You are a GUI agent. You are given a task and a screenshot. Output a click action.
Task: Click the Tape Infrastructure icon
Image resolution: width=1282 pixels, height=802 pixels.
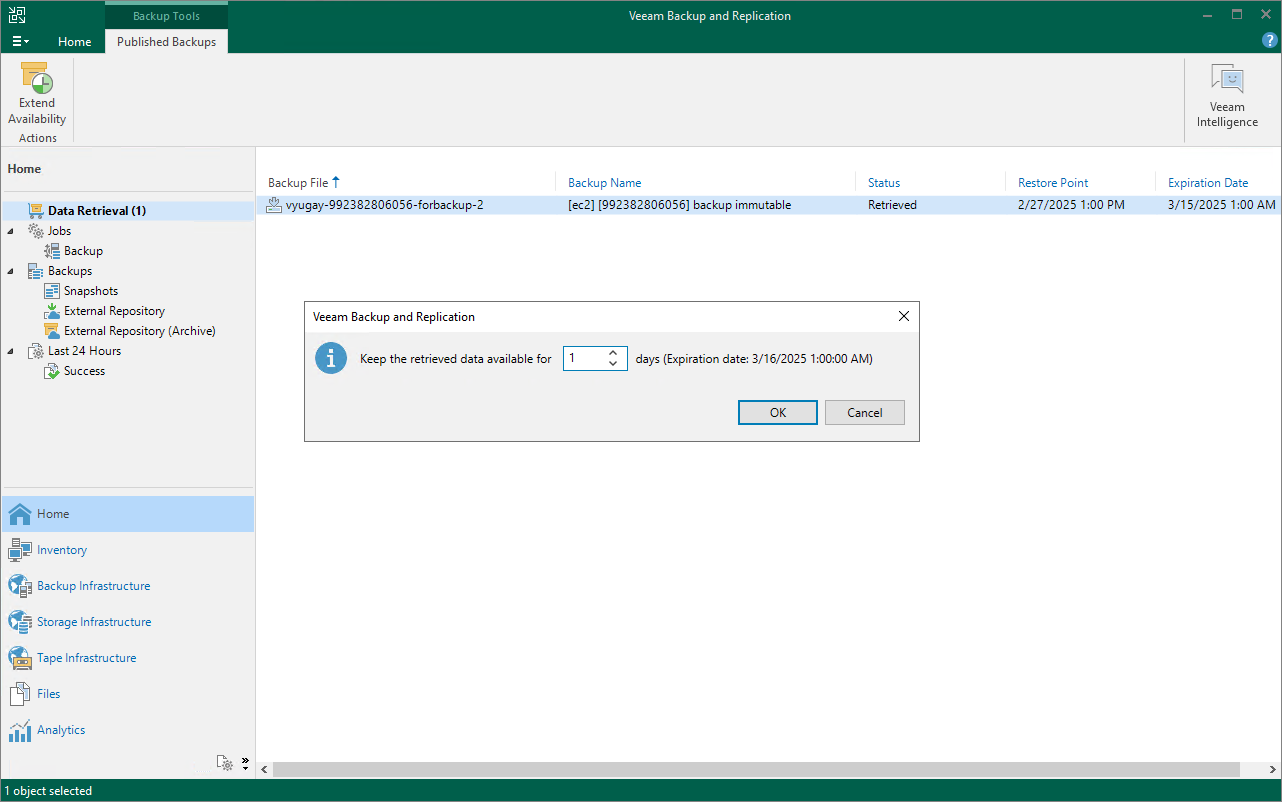pos(20,658)
